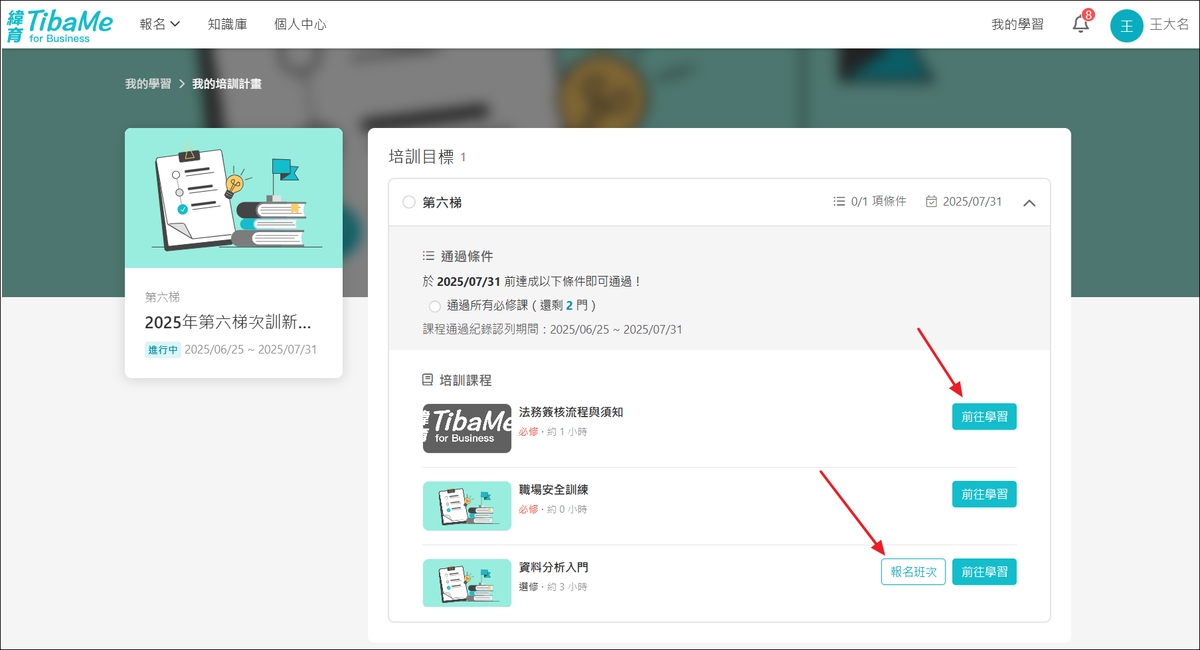Navigate to 我的學習 in the breadcrumb
1200x650 pixels.
pos(148,84)
